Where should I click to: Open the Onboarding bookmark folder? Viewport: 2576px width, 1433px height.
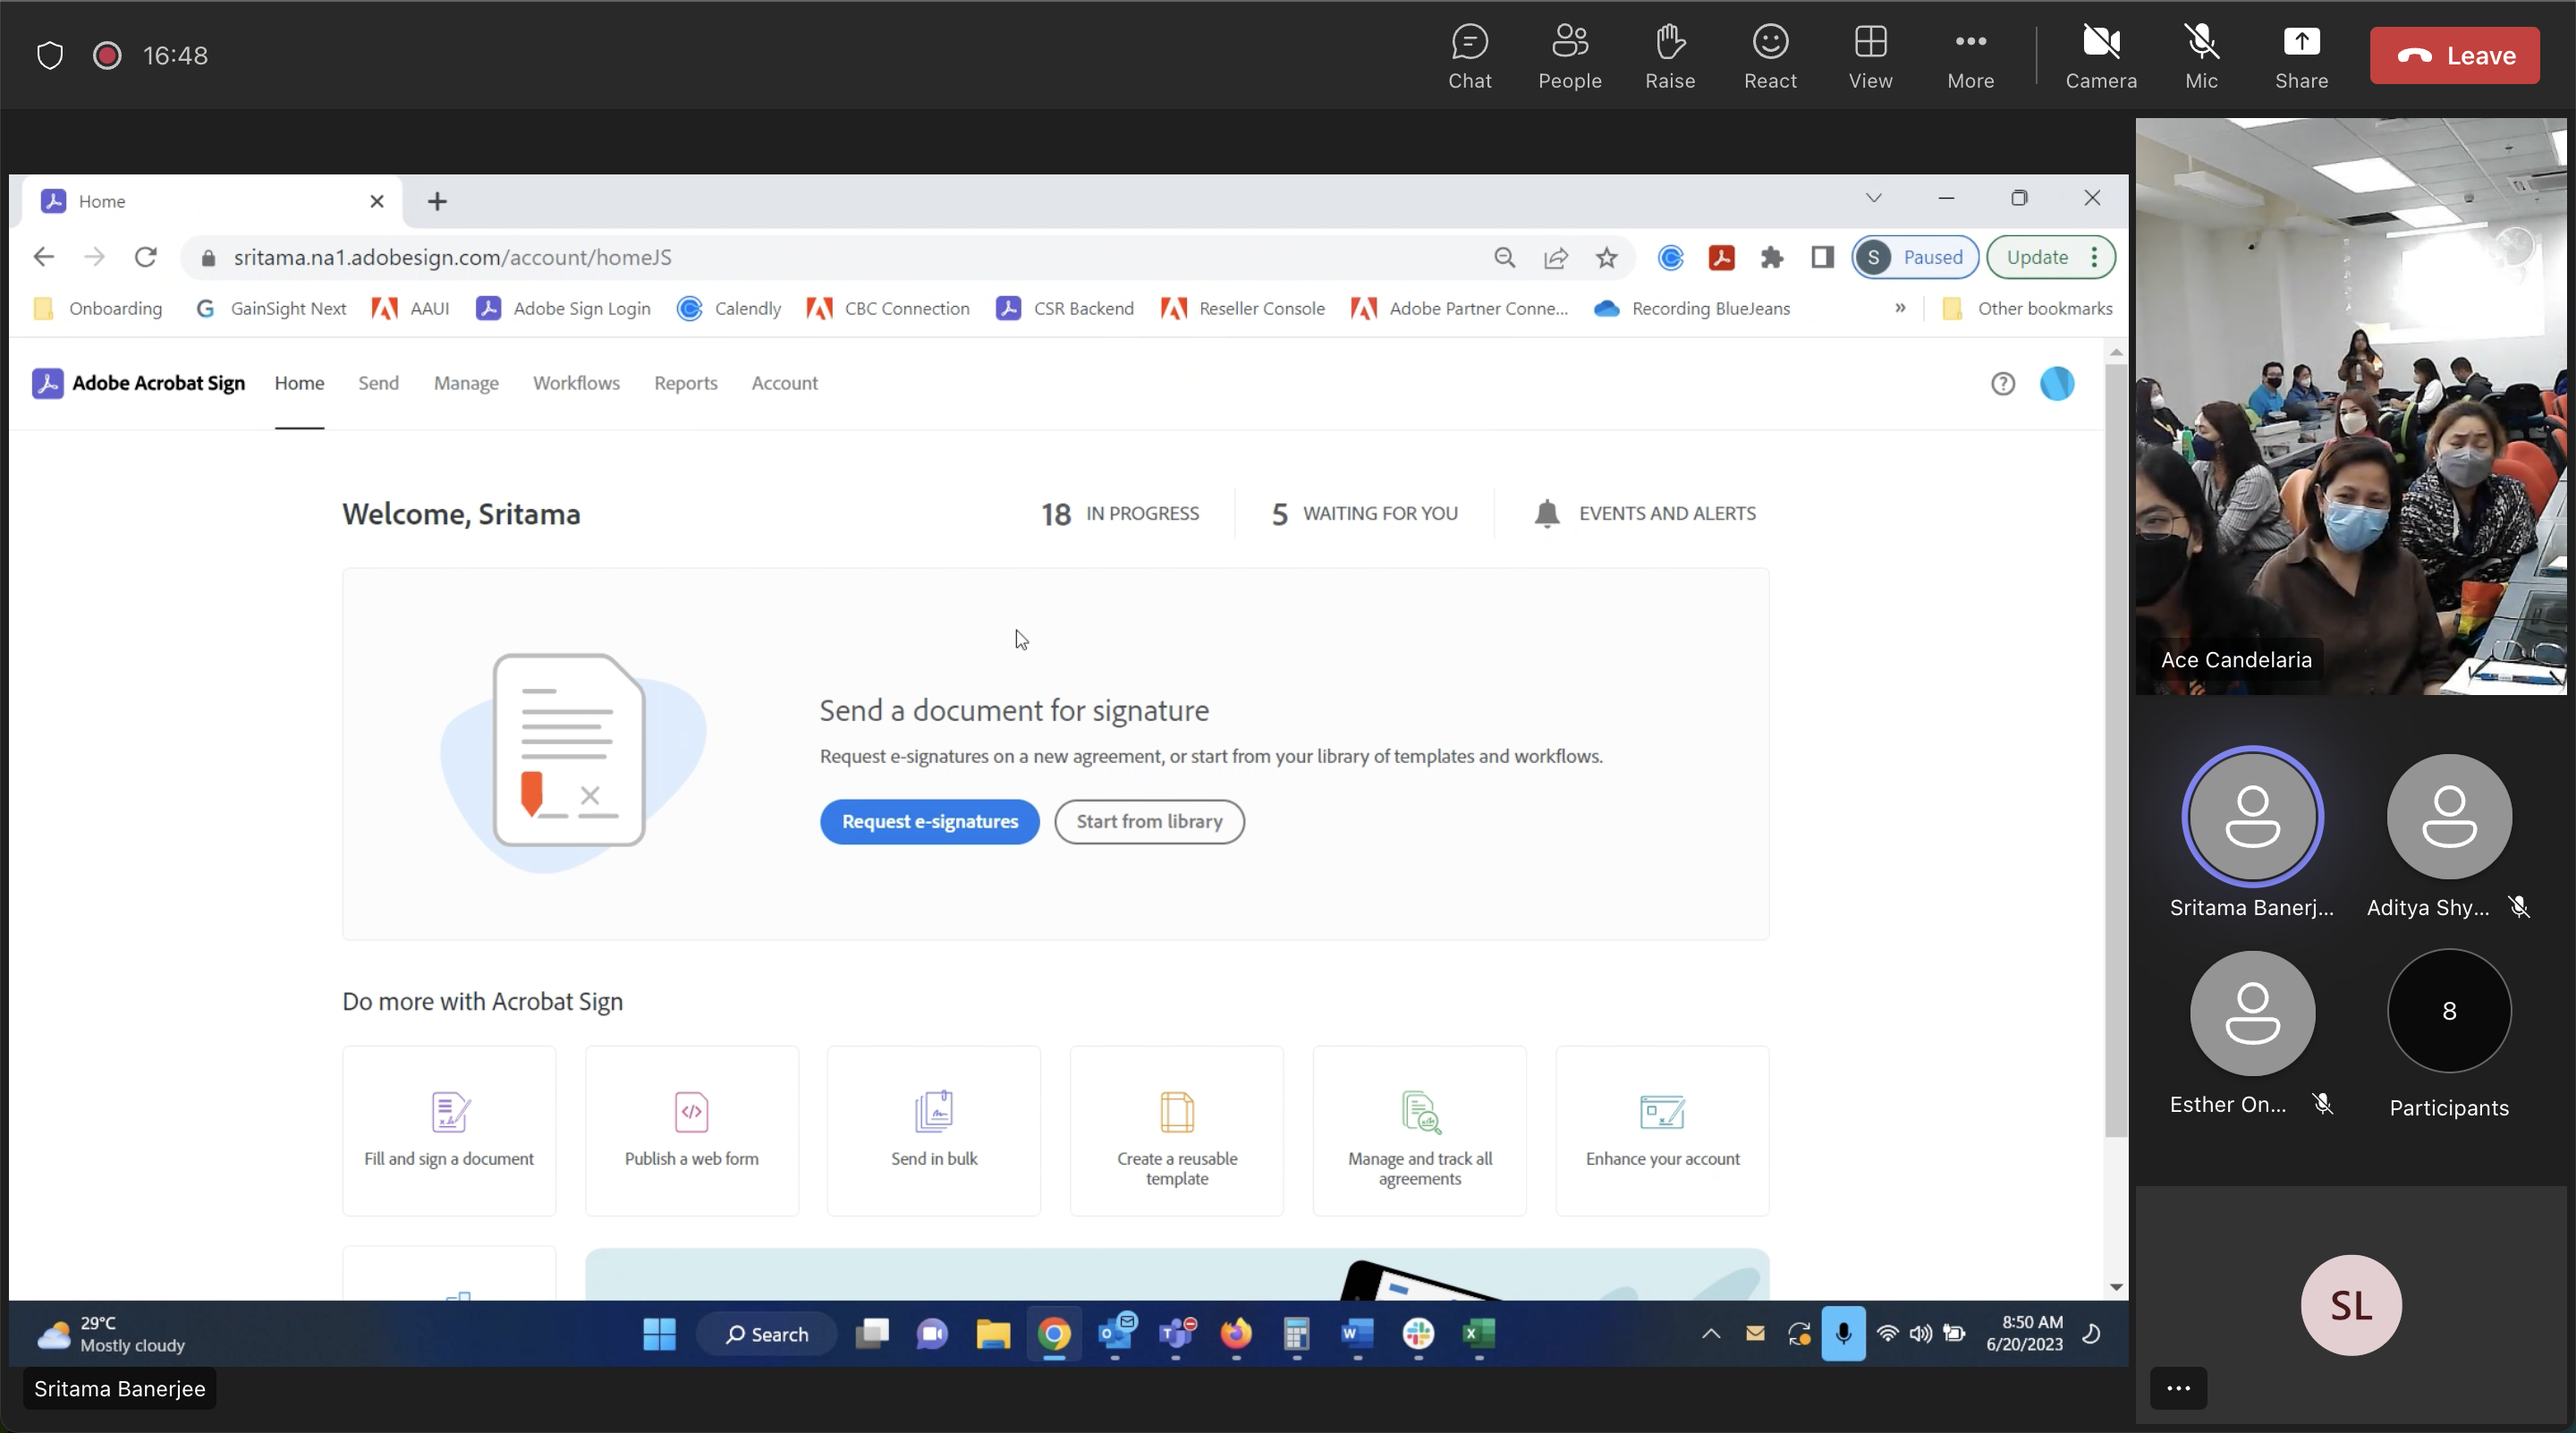tap(98, 308)
